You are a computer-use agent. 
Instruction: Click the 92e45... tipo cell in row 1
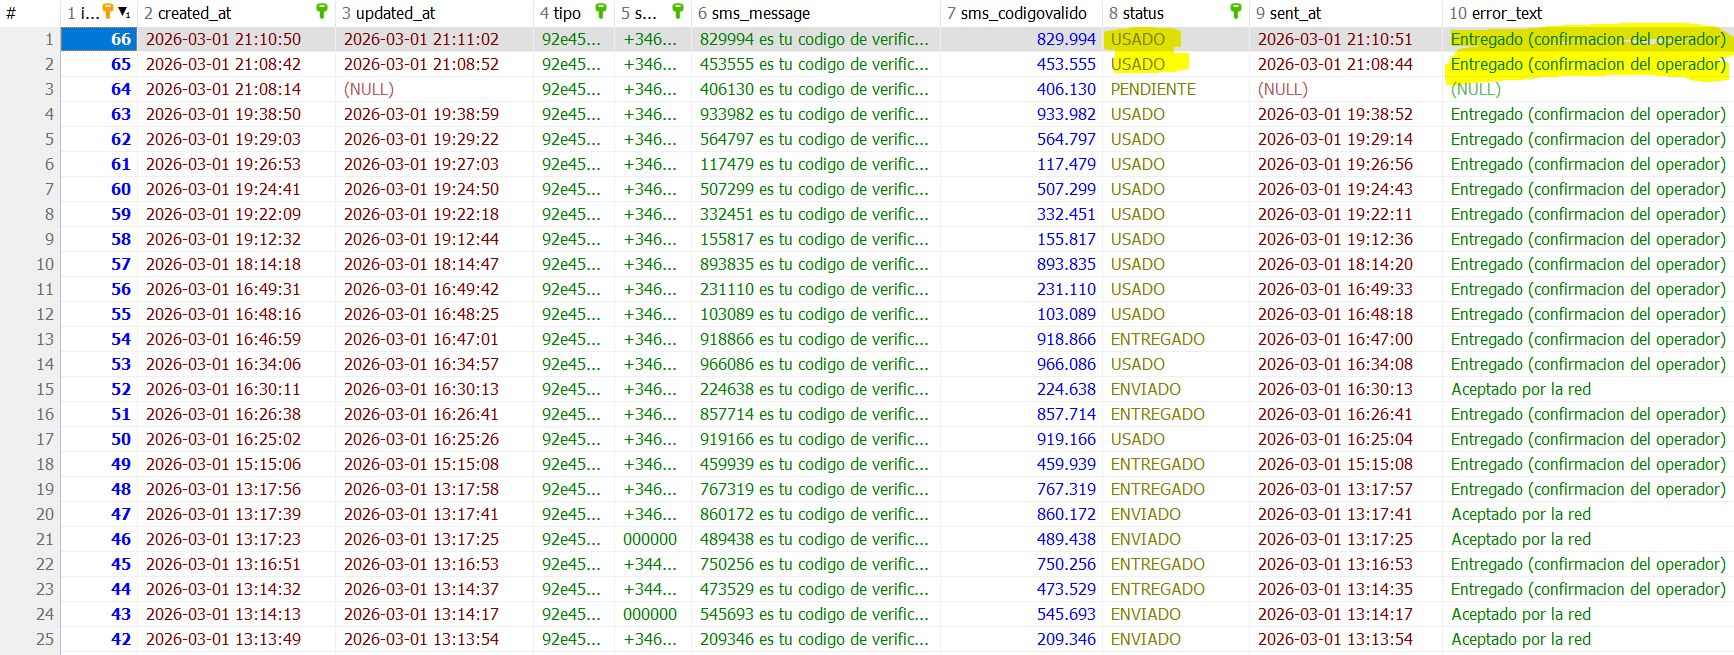pyautogui.click(x=571, y=39)
